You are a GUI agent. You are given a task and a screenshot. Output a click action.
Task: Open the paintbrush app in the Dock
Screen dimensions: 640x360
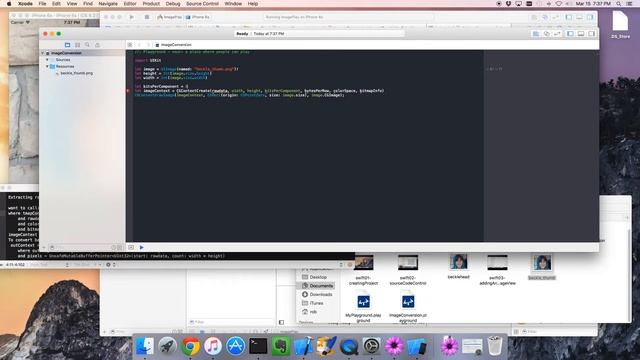327,346
